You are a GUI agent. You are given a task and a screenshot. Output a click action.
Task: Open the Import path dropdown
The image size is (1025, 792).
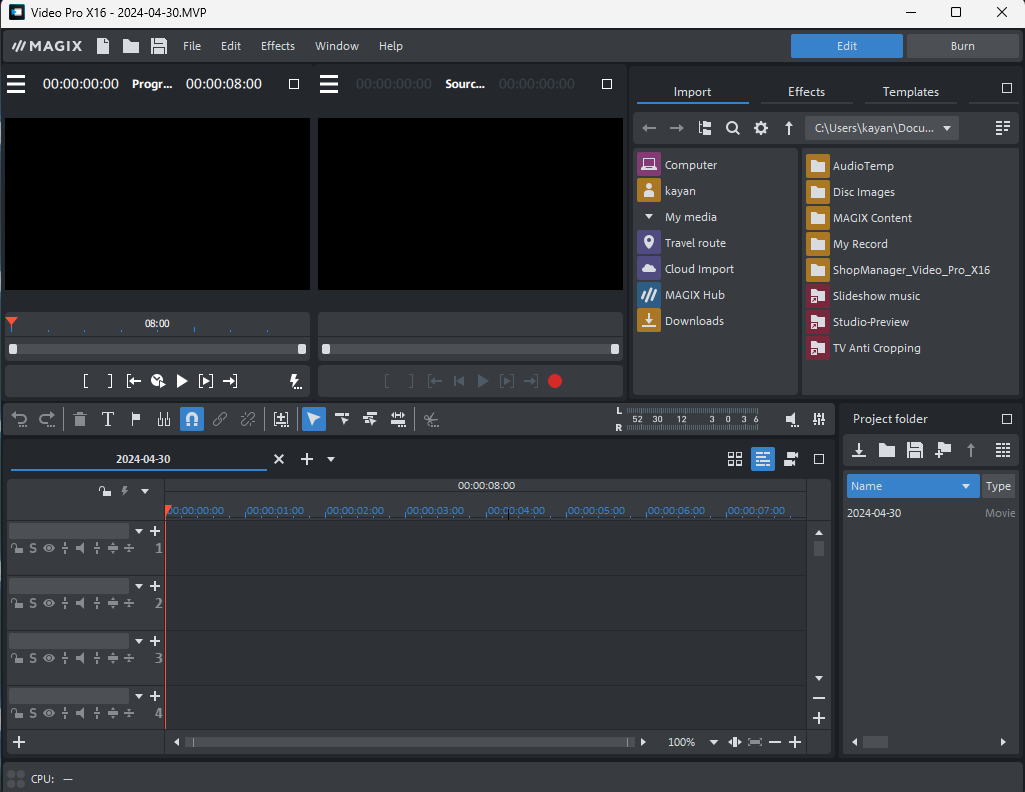pyautogui.click(x=947, y=128)
